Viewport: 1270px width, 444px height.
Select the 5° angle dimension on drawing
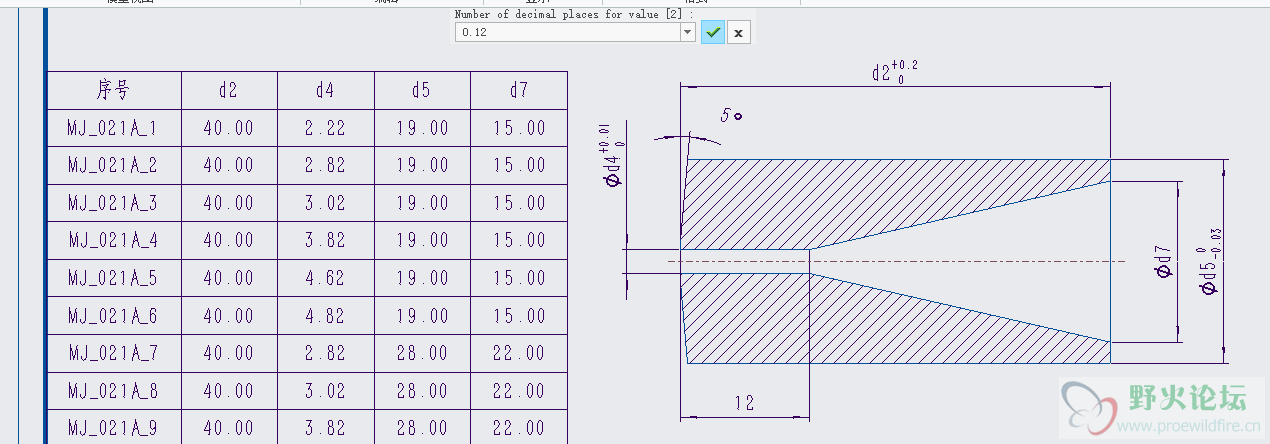click(x=731, y=114)
